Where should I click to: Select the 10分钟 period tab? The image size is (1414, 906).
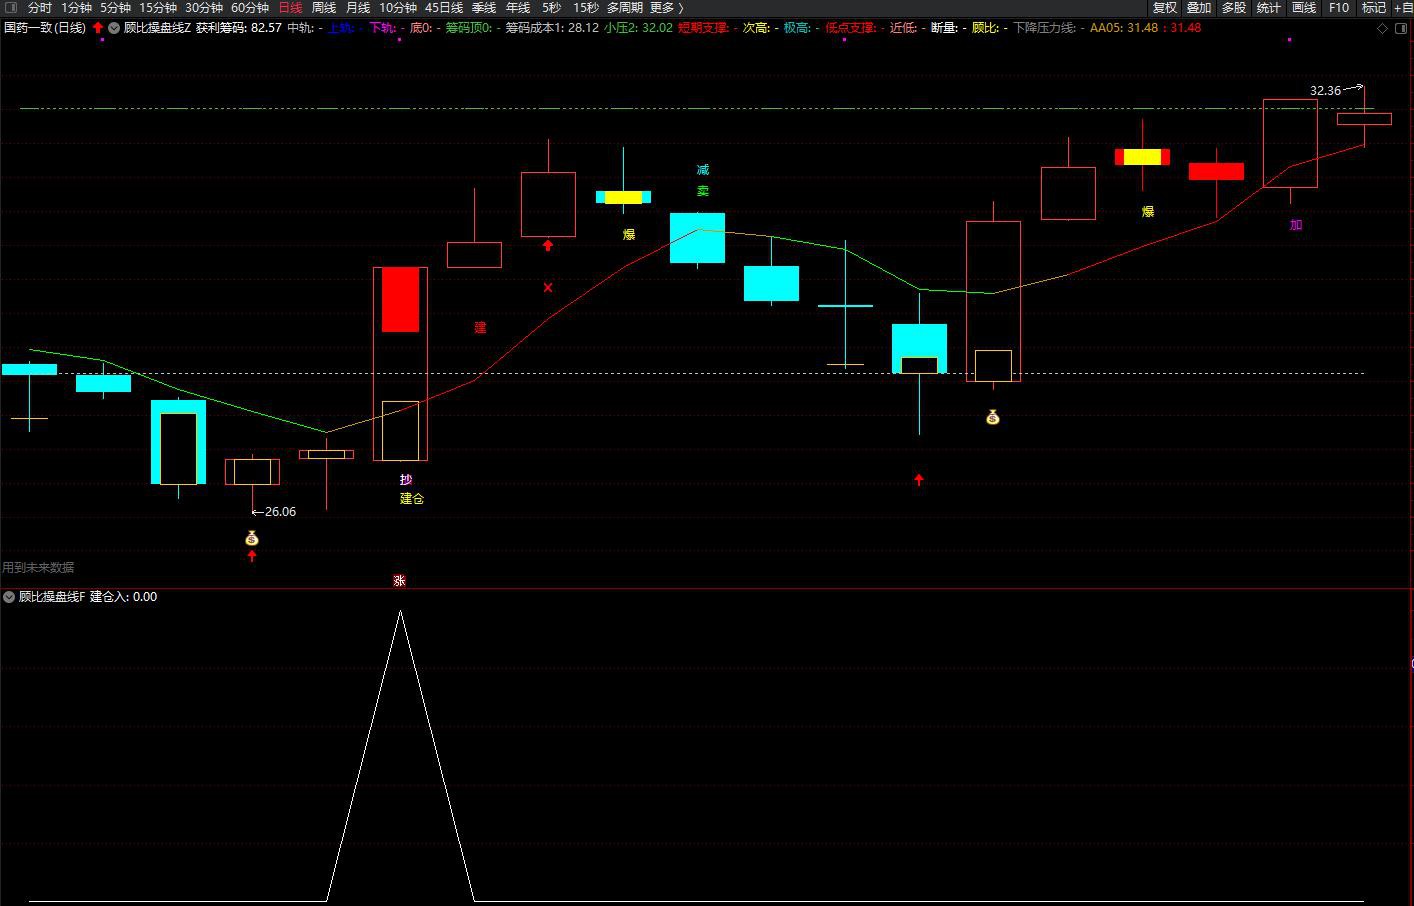[398, 8]
